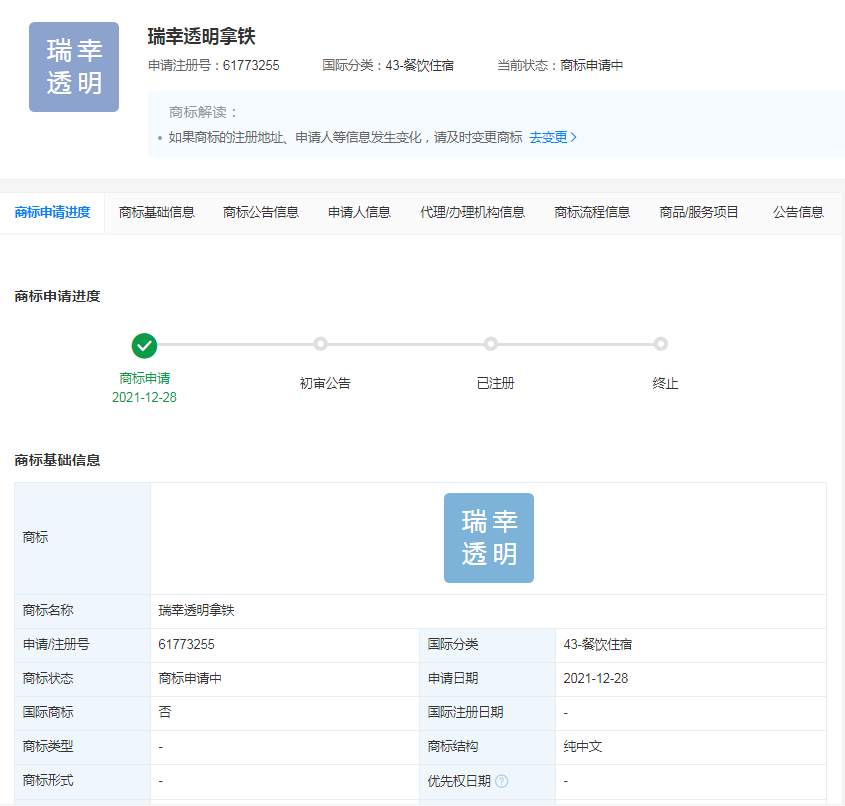Select the 申请人信息 tab
Image resolution: width=845 pixels, height=806 pixels.
coord(359,212)
